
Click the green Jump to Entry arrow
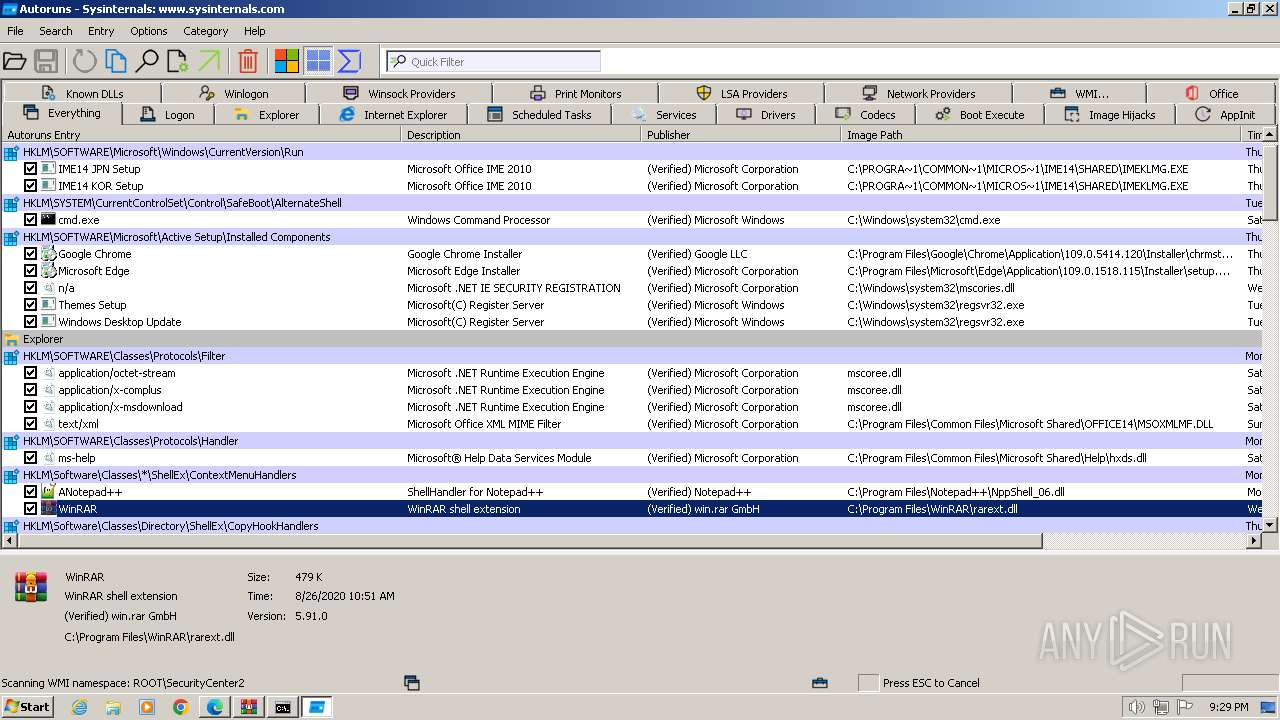coord(209,61)
